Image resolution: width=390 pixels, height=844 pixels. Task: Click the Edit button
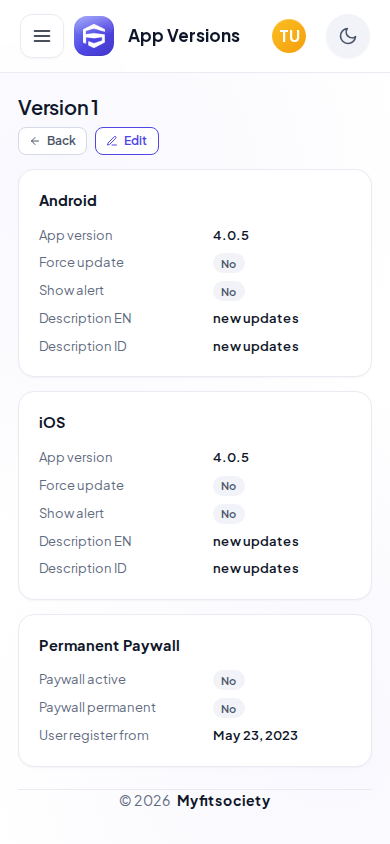point(127,141)
